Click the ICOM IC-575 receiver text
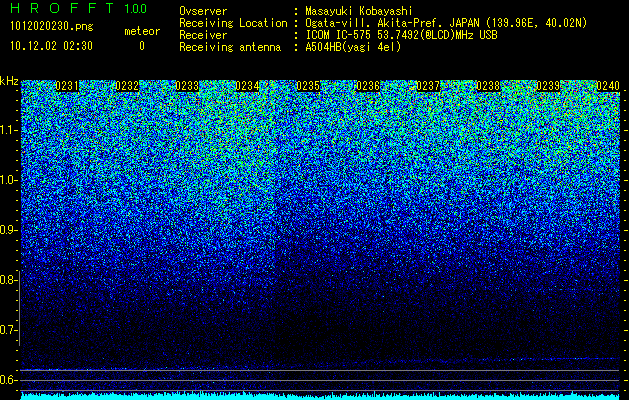Image resolution: width=629 pixels, height=400 pixels. pyautogui.click(x=401, y=35)
